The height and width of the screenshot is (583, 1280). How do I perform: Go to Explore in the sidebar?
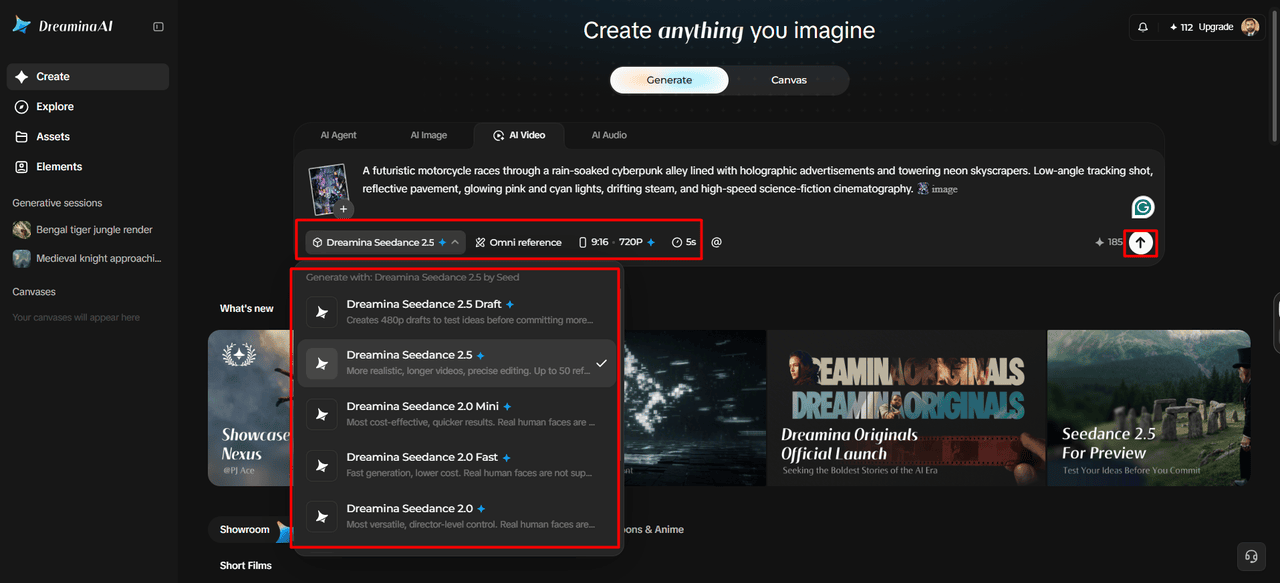(88, 107)
